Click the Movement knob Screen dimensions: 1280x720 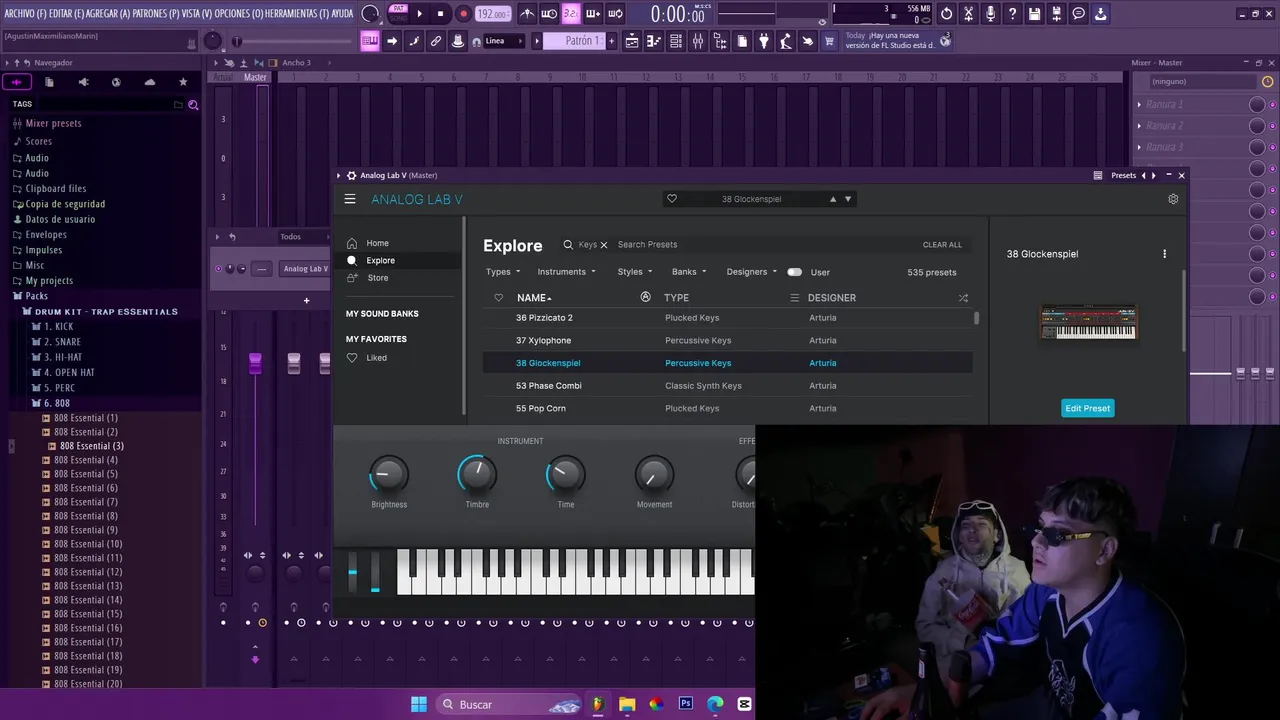pyautogui.click(x=654, y=475)
